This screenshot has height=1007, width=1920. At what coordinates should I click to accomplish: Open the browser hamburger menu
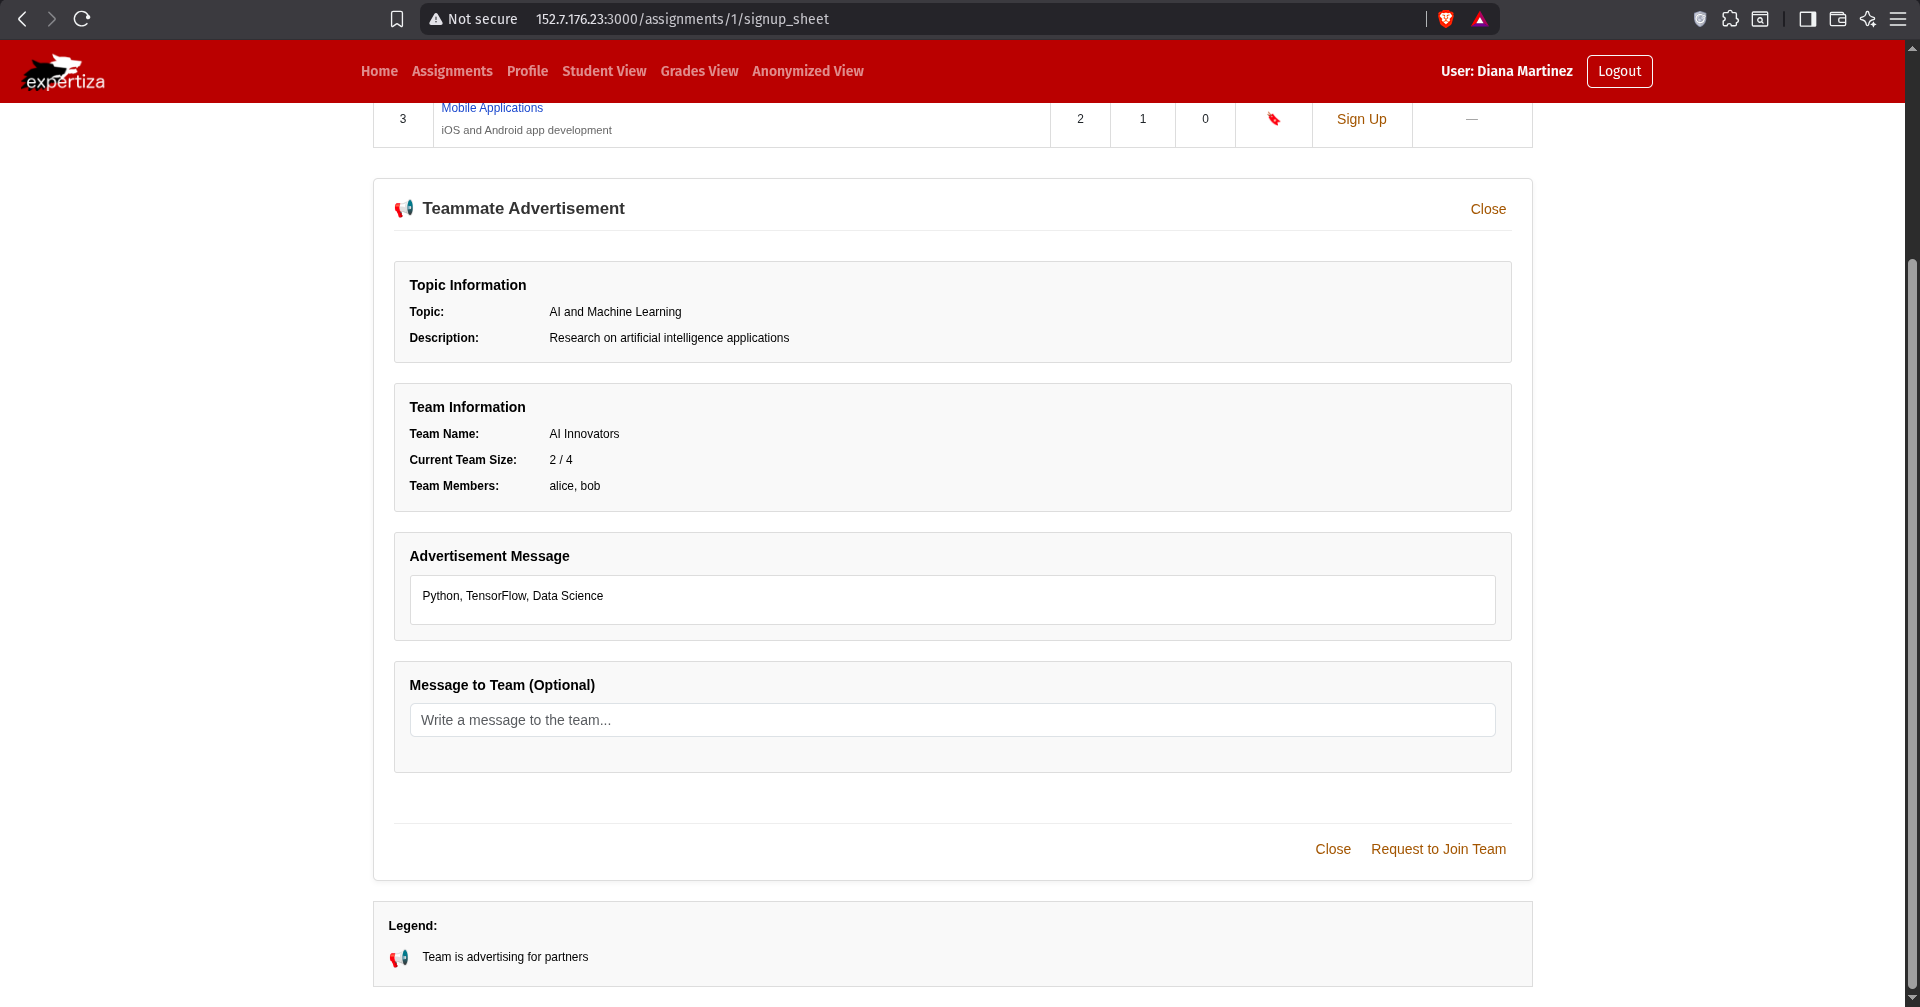click(1897, 19)
